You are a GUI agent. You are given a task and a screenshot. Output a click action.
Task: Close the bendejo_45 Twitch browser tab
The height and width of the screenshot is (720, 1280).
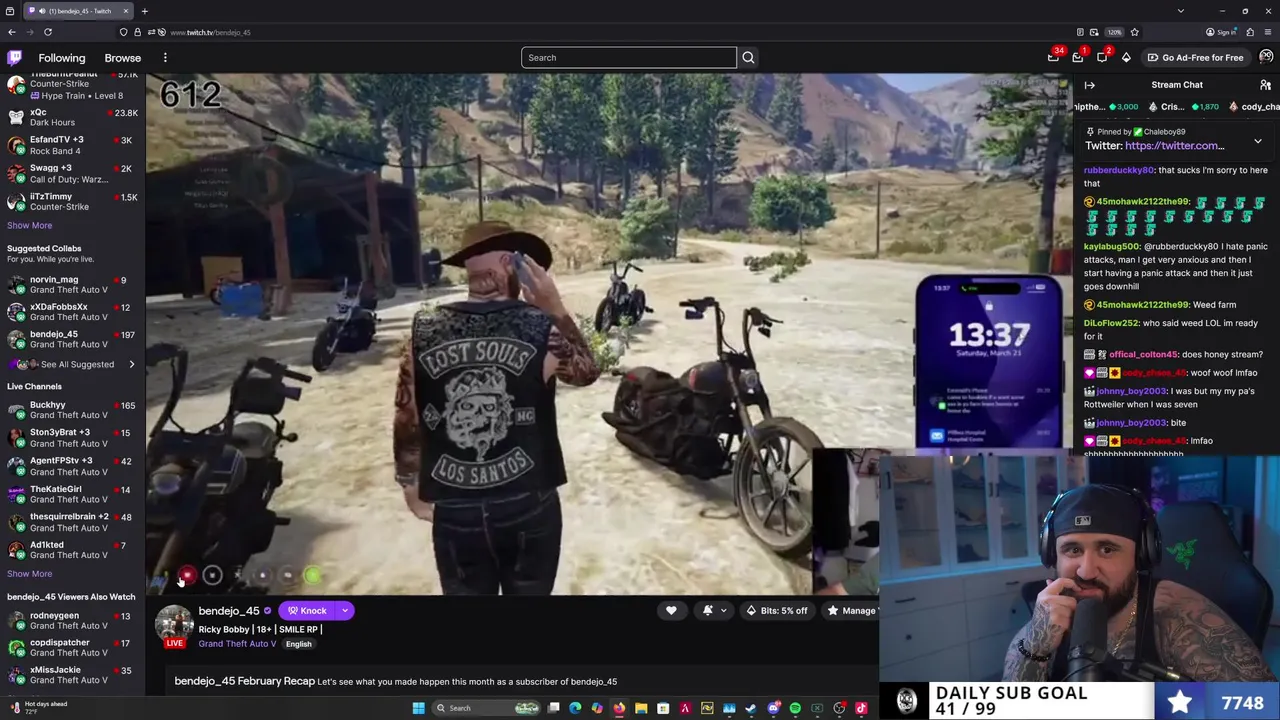(126, 11)
